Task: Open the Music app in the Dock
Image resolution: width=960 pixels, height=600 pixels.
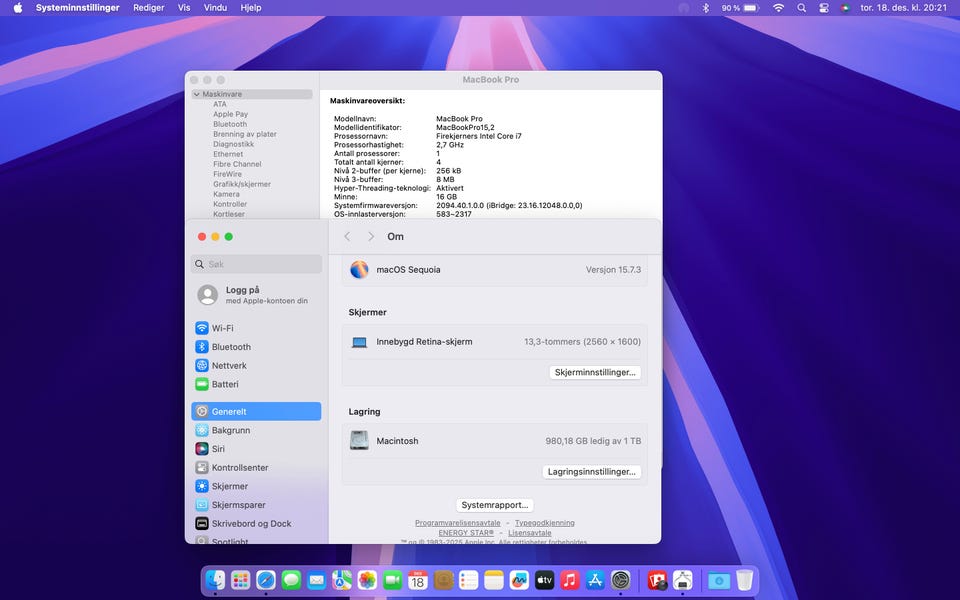Action: [570, 580]
